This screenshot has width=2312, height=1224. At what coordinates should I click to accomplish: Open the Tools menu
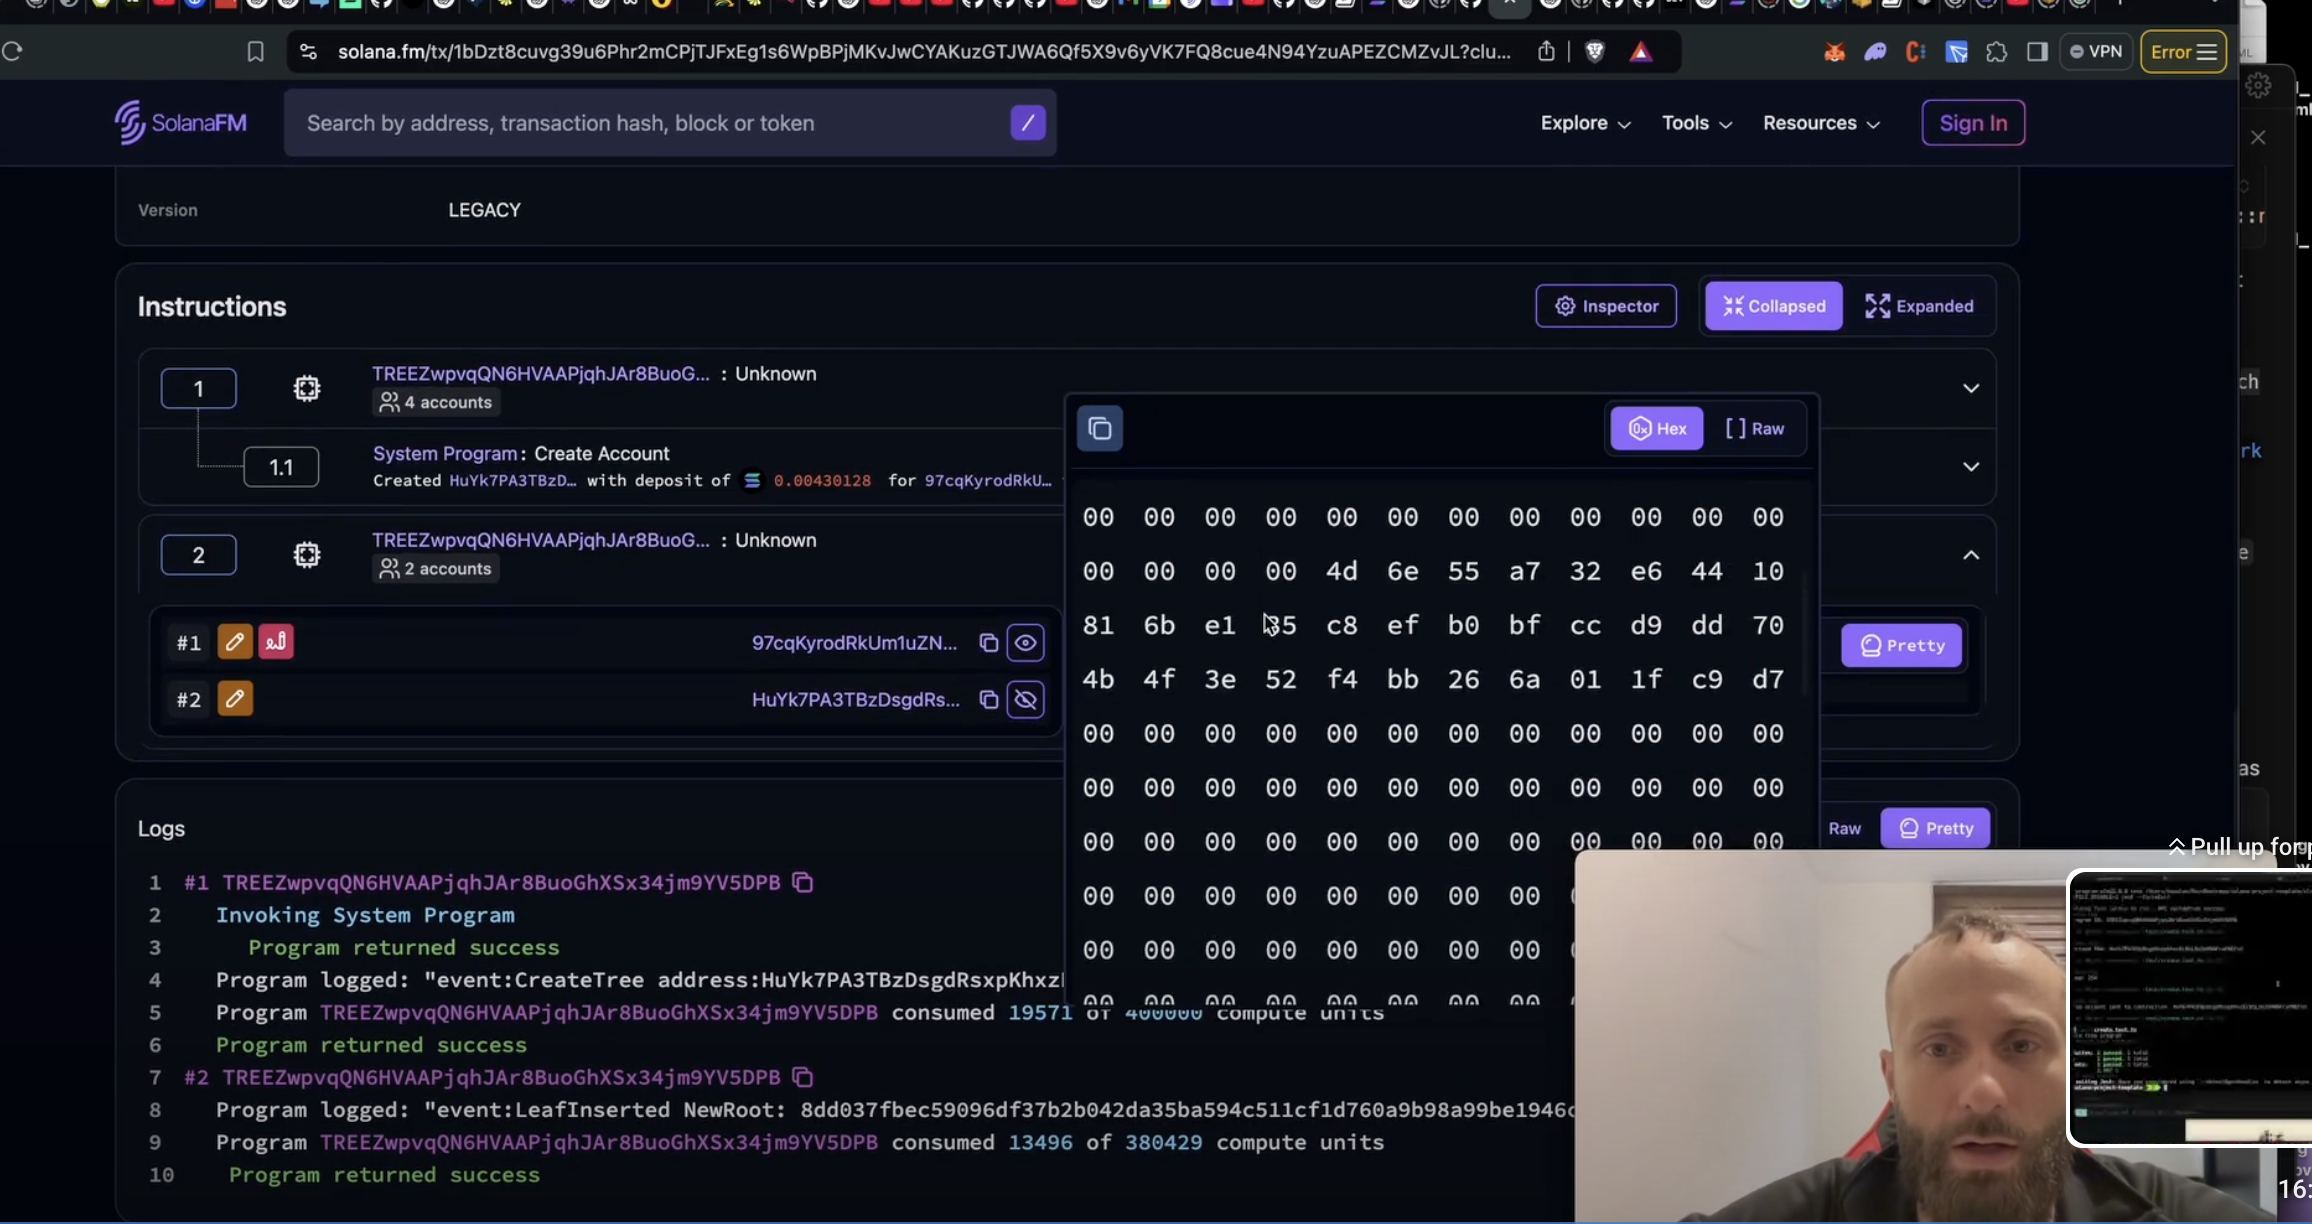pyautogui.click(x=1696, y=123)
